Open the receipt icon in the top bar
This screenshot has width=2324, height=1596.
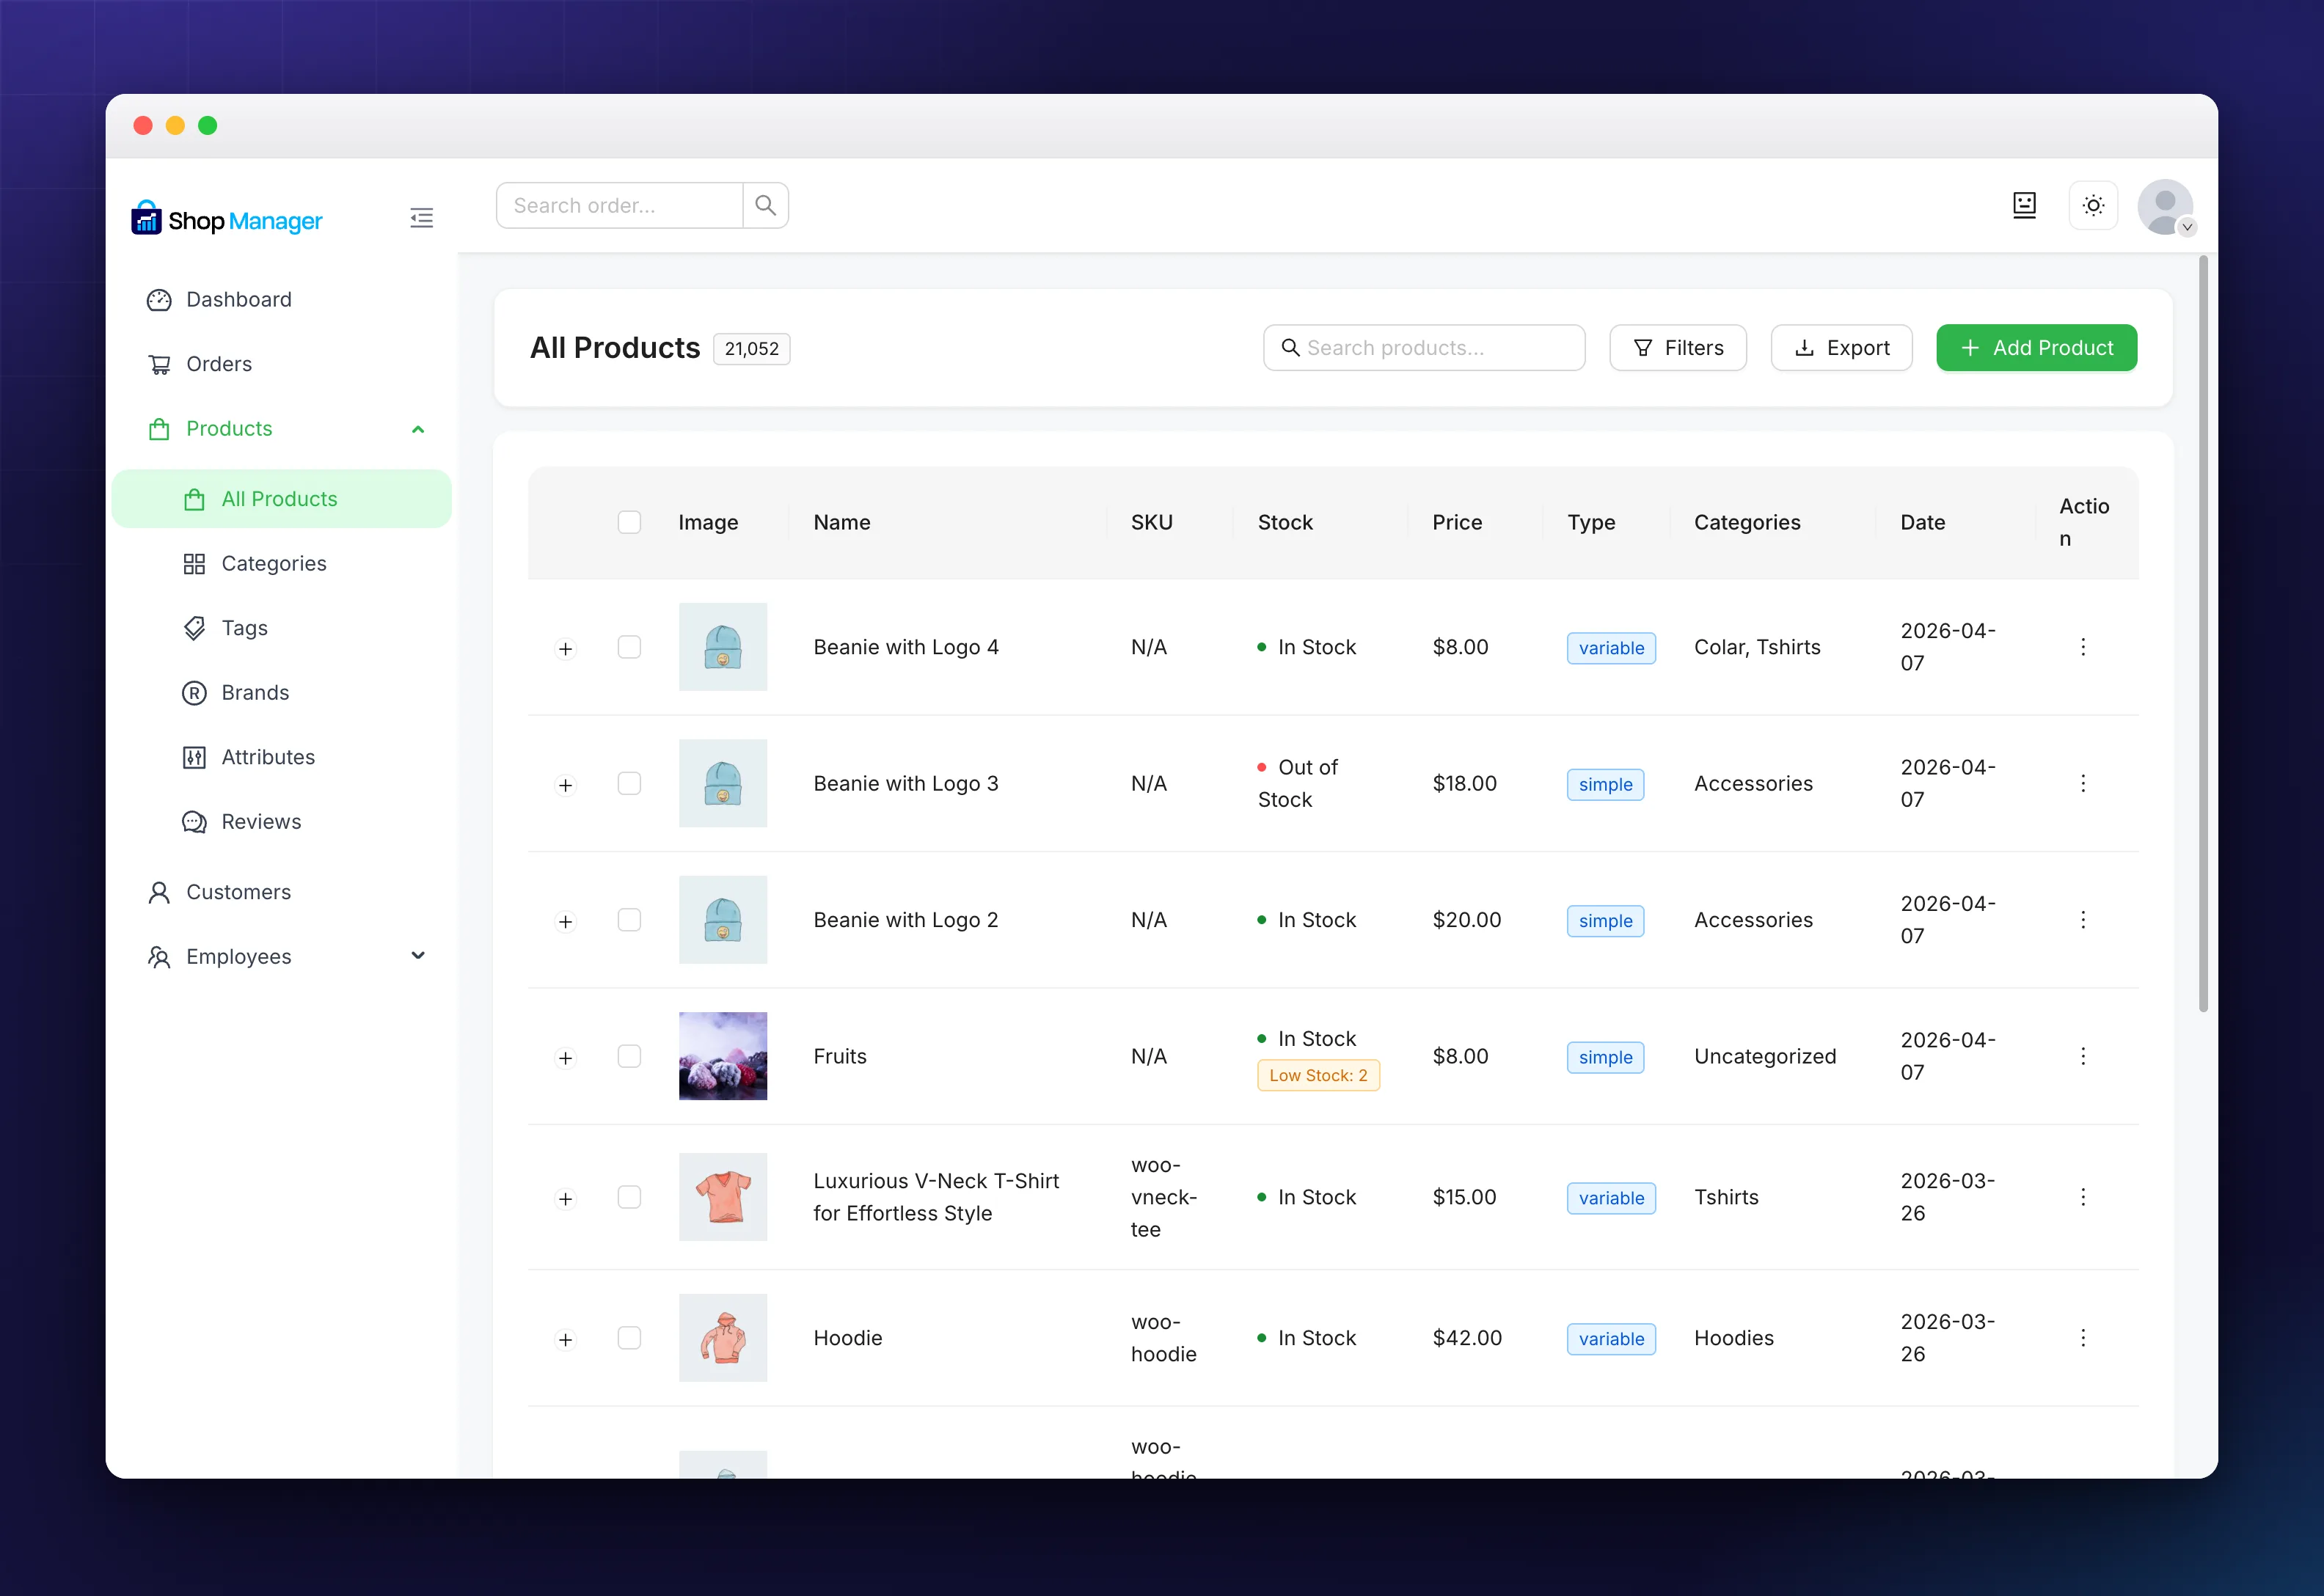click(x=2024, y=205)
